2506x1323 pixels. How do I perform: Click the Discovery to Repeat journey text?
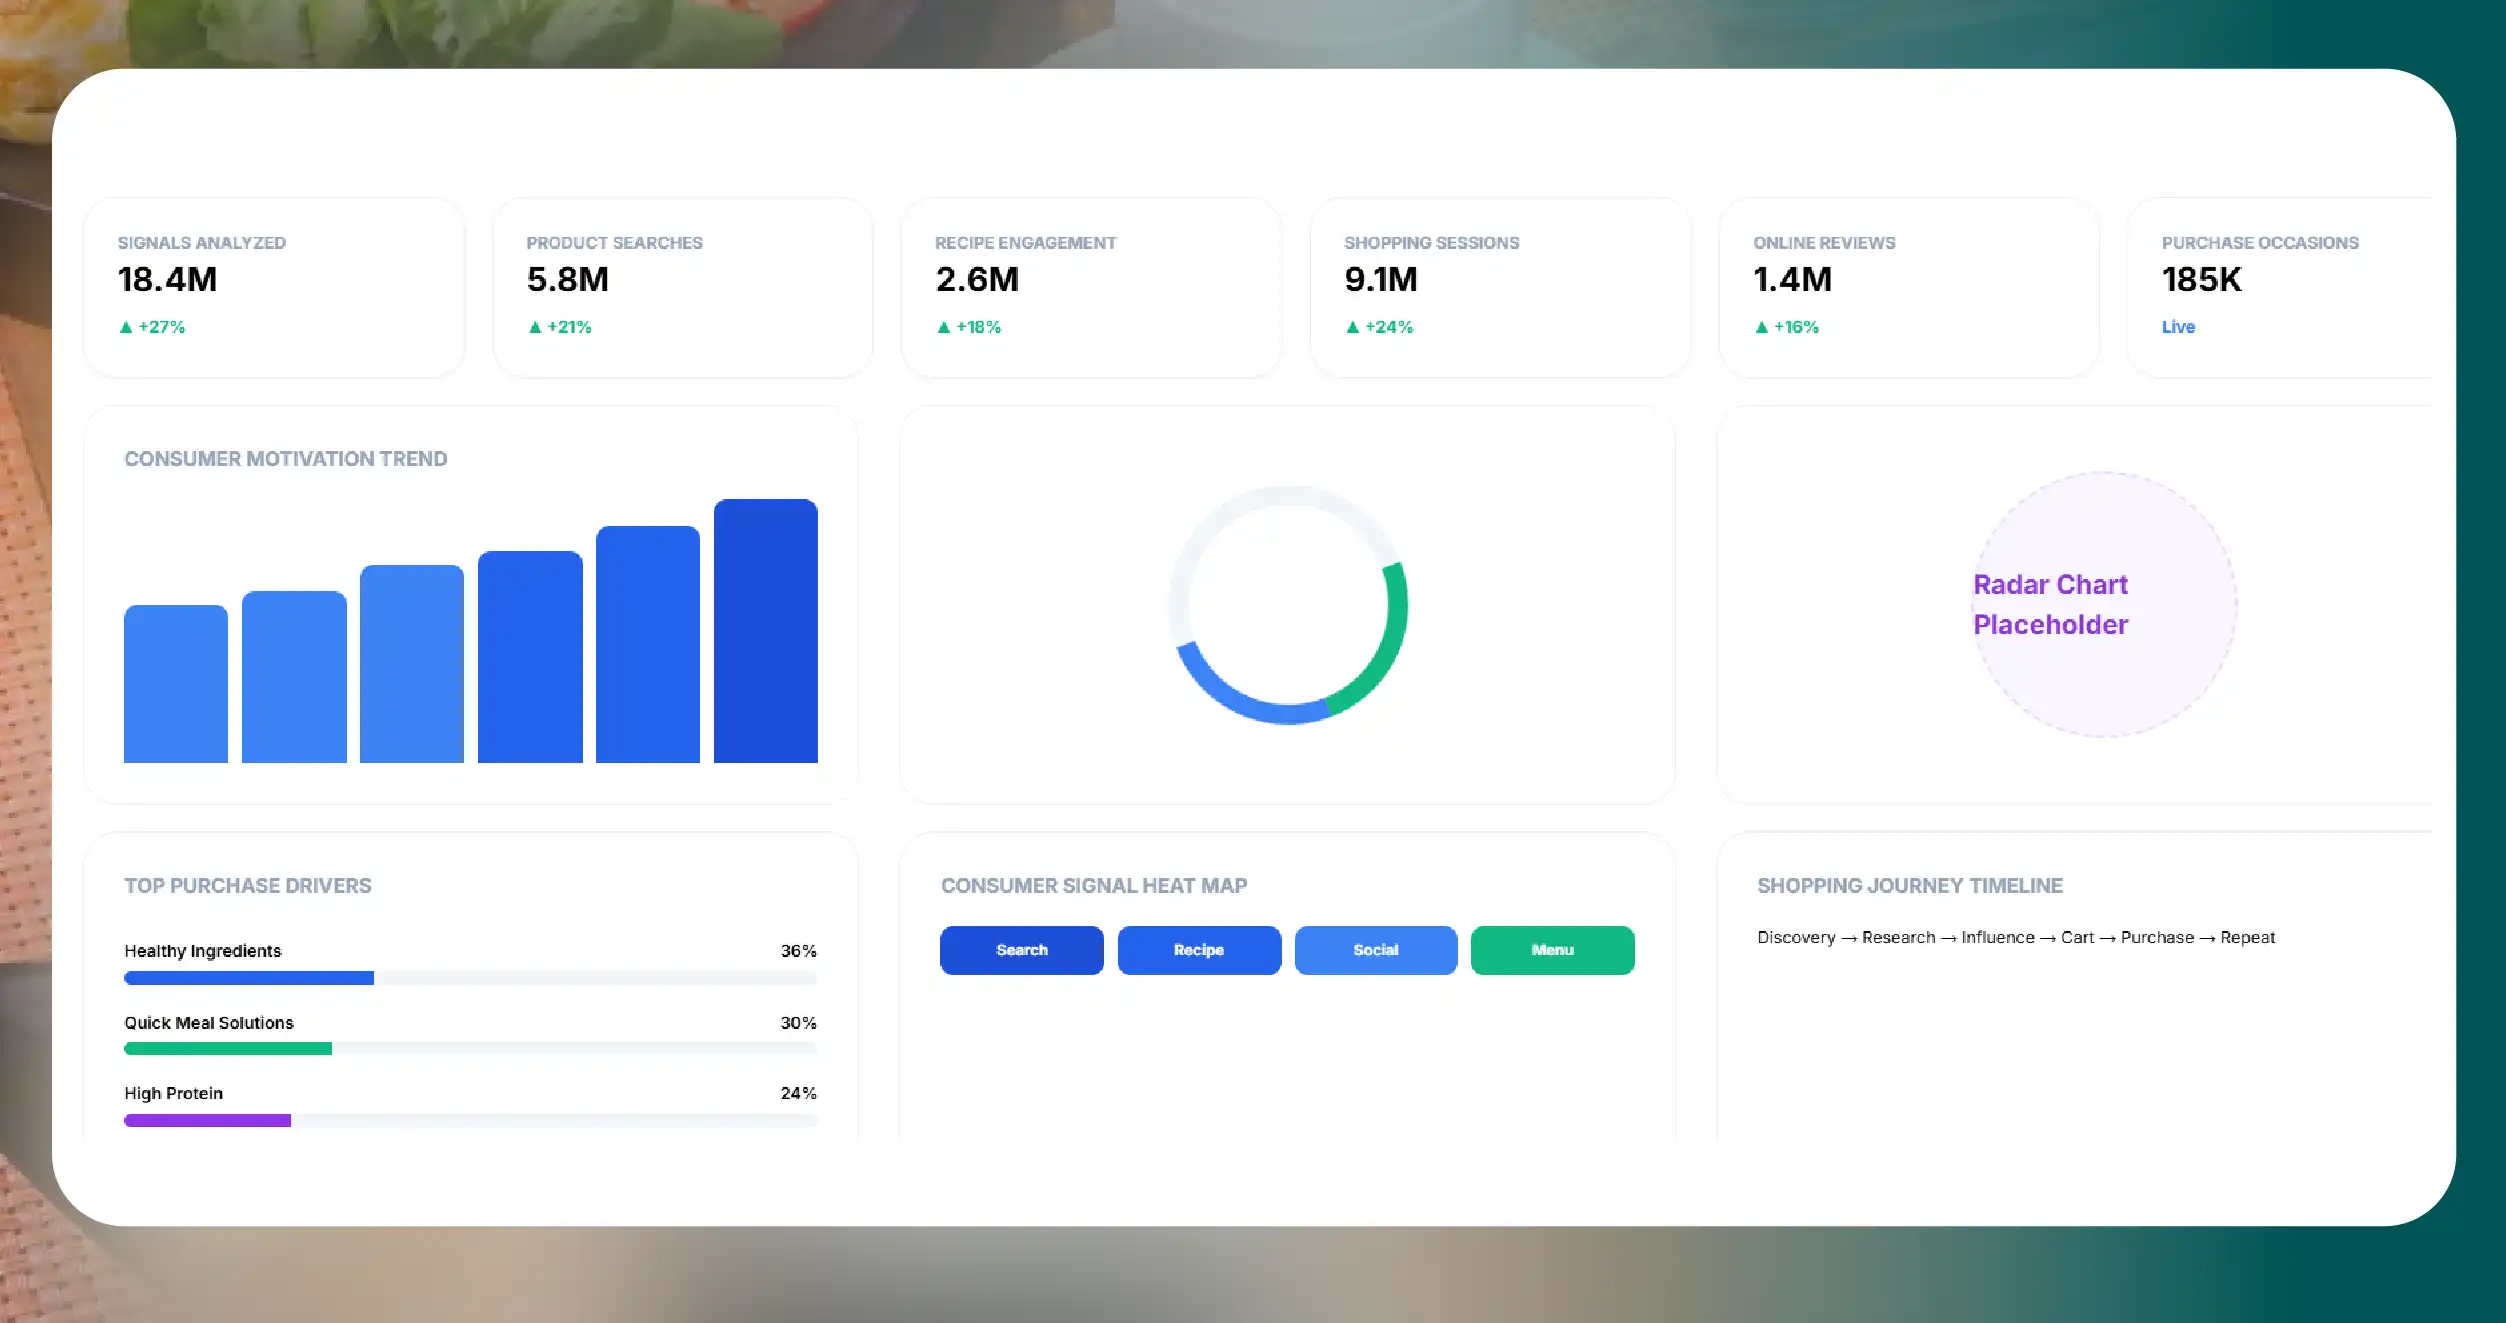point(2016,938)
